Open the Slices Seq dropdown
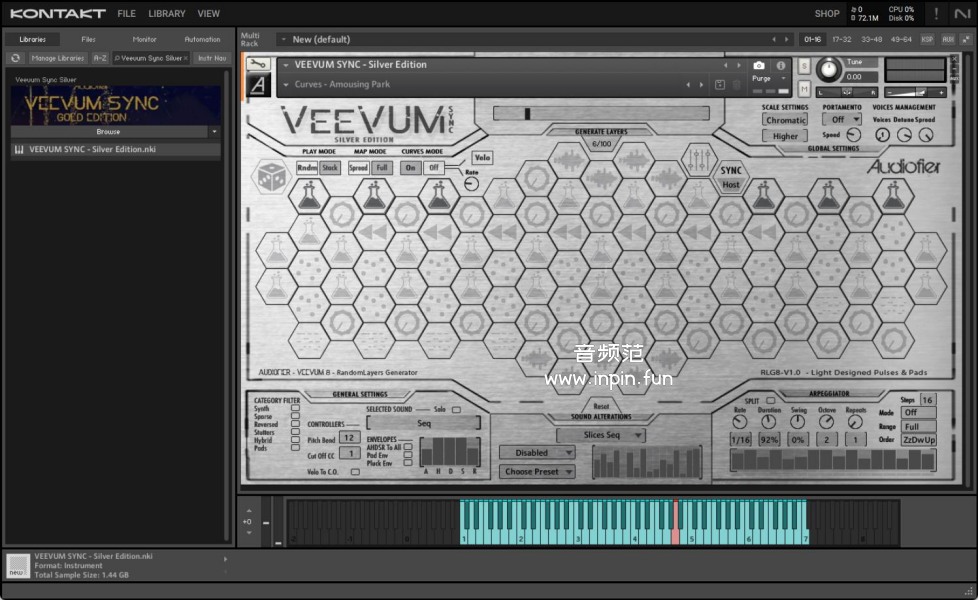The height and width of the screenshot is (600, 978). (x=601, y=435)
